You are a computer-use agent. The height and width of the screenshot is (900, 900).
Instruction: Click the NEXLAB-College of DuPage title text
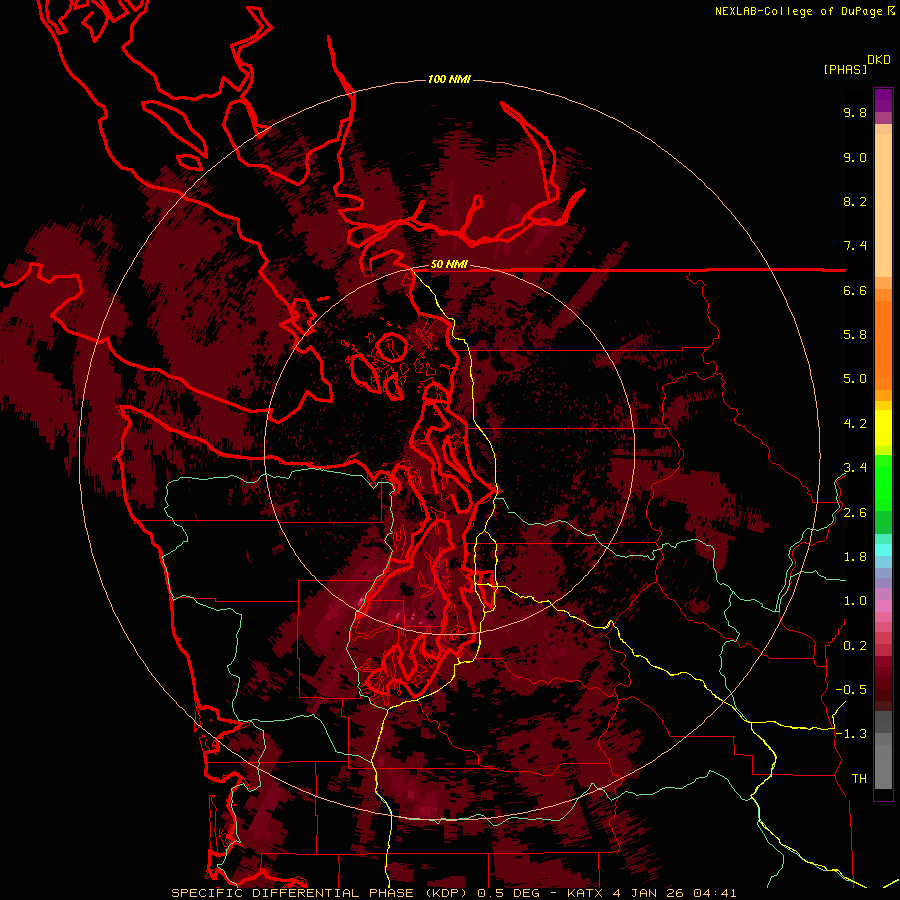799,11
